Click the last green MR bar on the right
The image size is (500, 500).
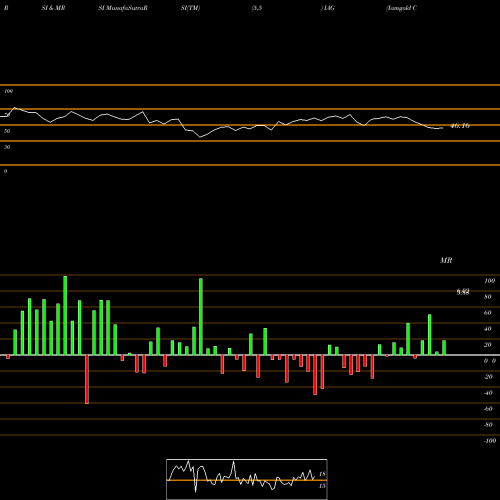[444, 348]
